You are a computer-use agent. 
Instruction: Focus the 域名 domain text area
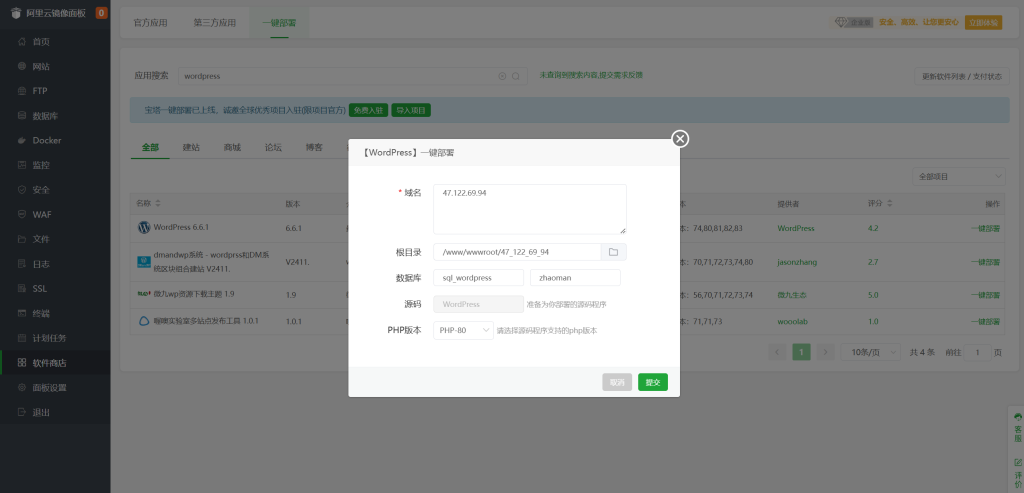click(530, 209)
